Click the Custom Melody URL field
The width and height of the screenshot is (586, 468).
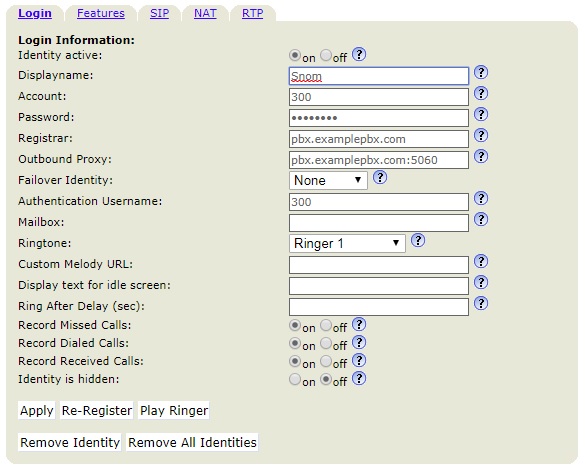[x=379, y=265]
